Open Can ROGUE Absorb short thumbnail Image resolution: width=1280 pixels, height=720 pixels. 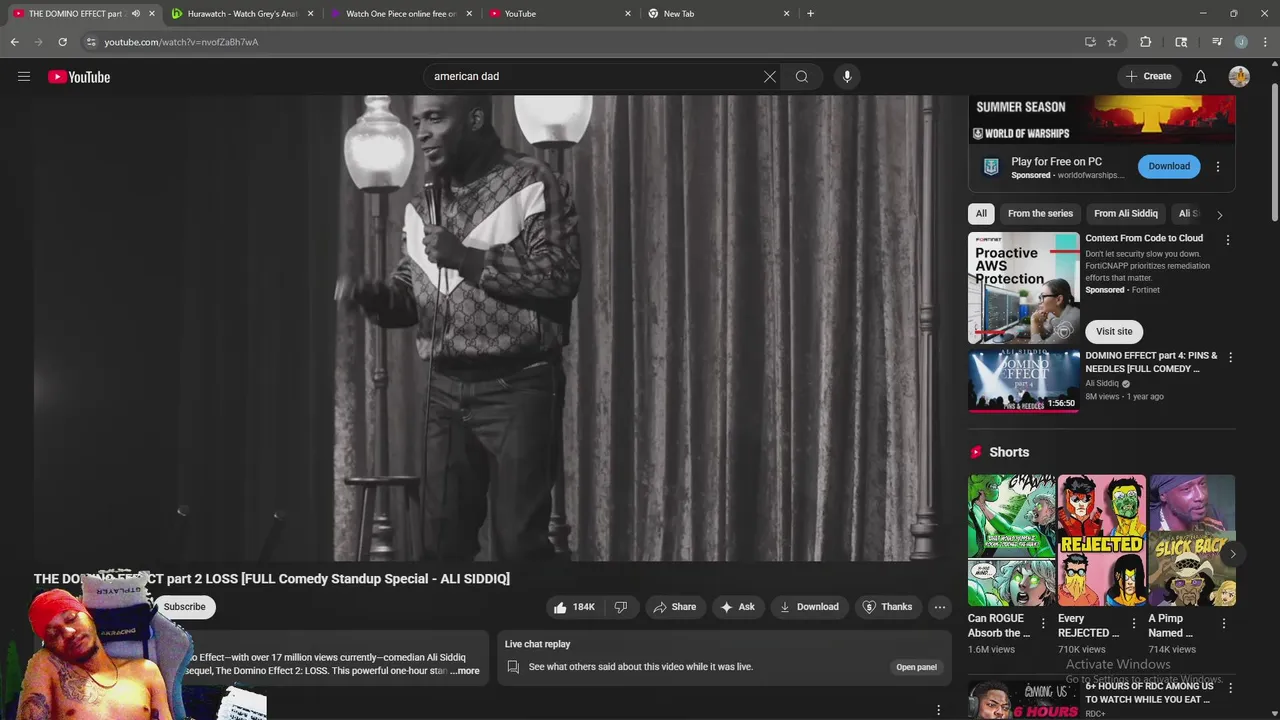pyautogui.click(x=1011, y=540)
